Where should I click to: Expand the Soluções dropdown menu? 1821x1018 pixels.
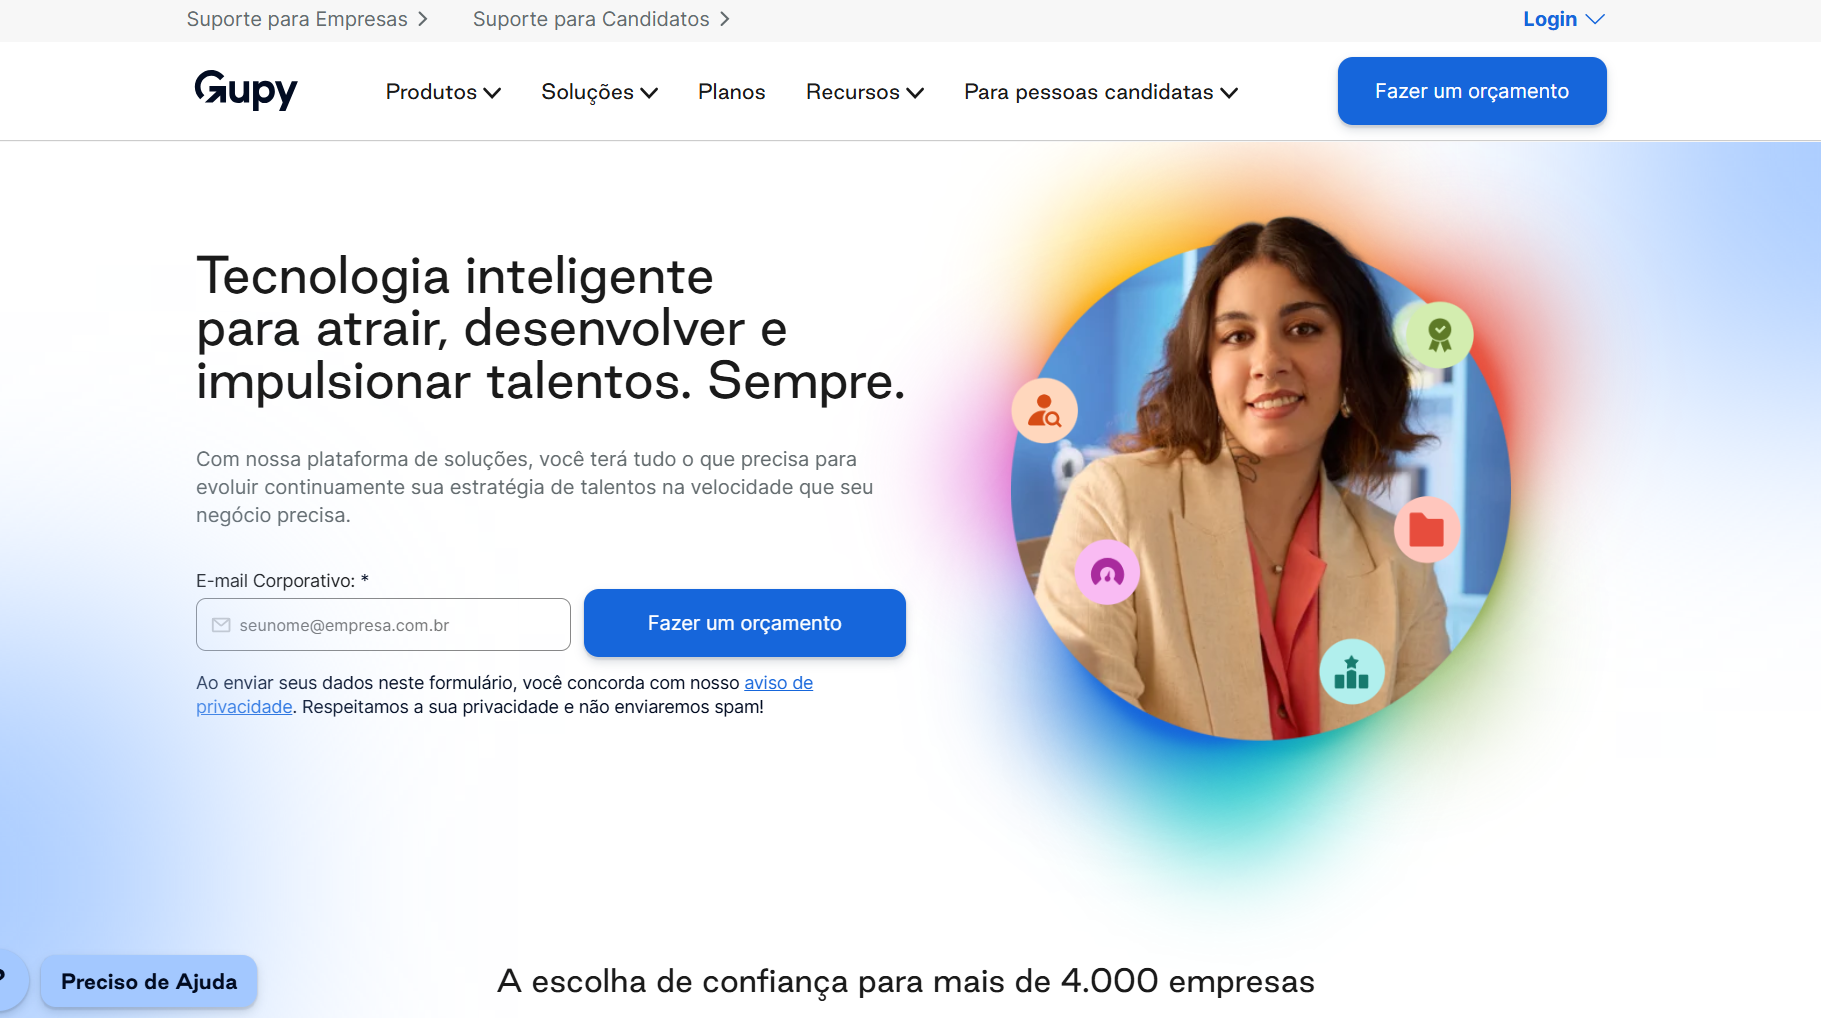(x=599, y=92)
